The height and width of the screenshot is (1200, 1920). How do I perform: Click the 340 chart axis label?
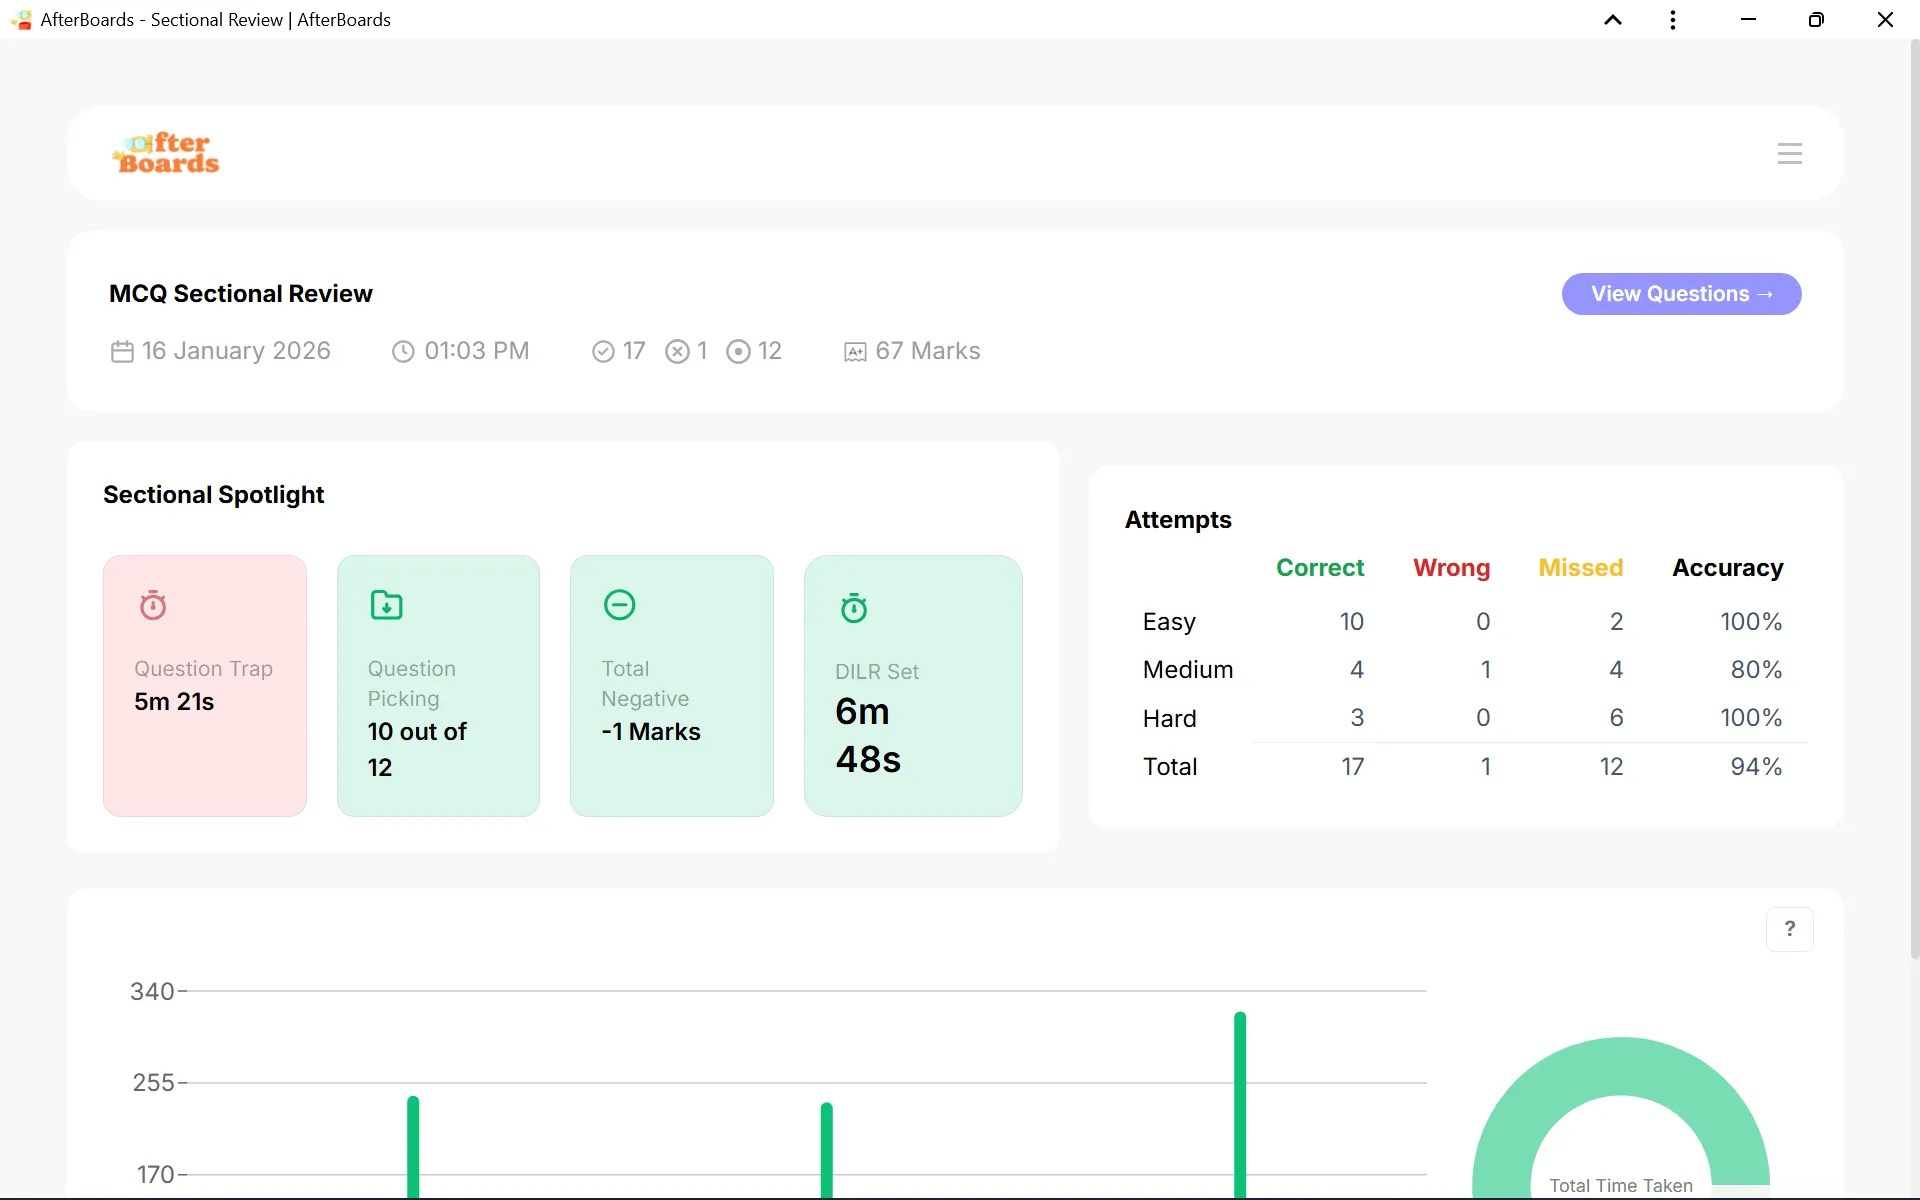click(x=152, y=992)
